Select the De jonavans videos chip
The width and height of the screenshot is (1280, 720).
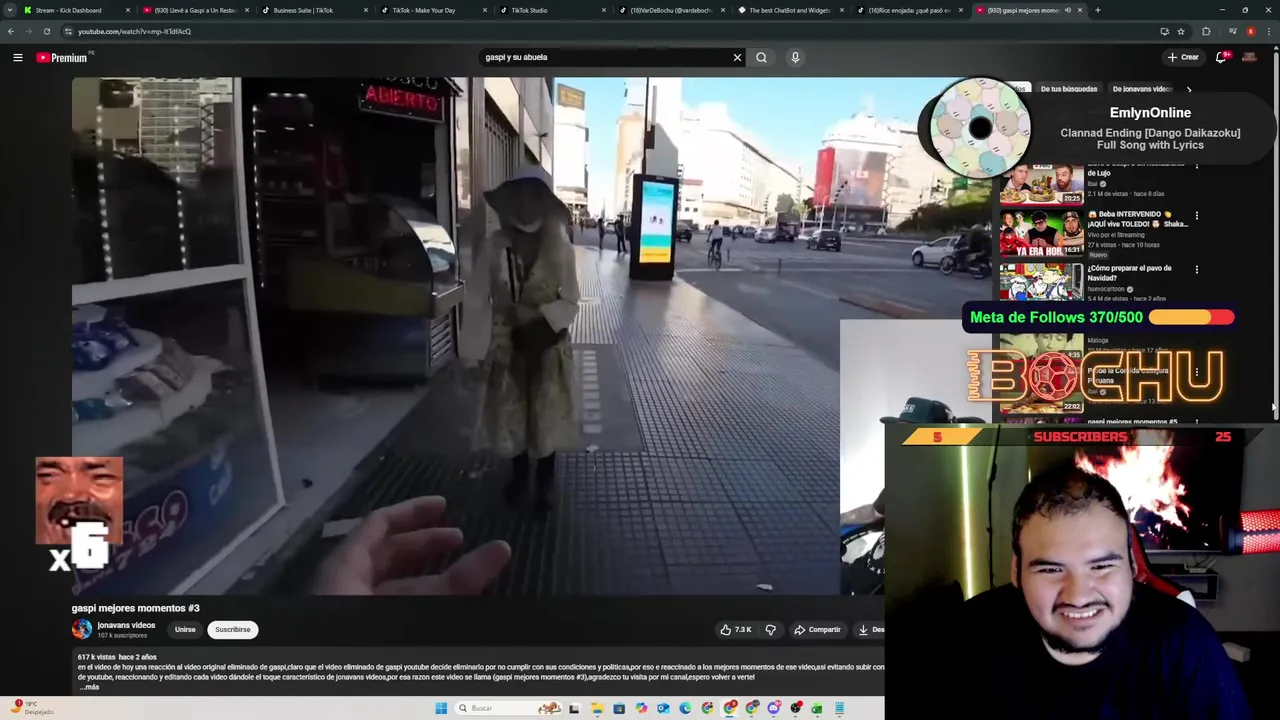pos(1142,89)
